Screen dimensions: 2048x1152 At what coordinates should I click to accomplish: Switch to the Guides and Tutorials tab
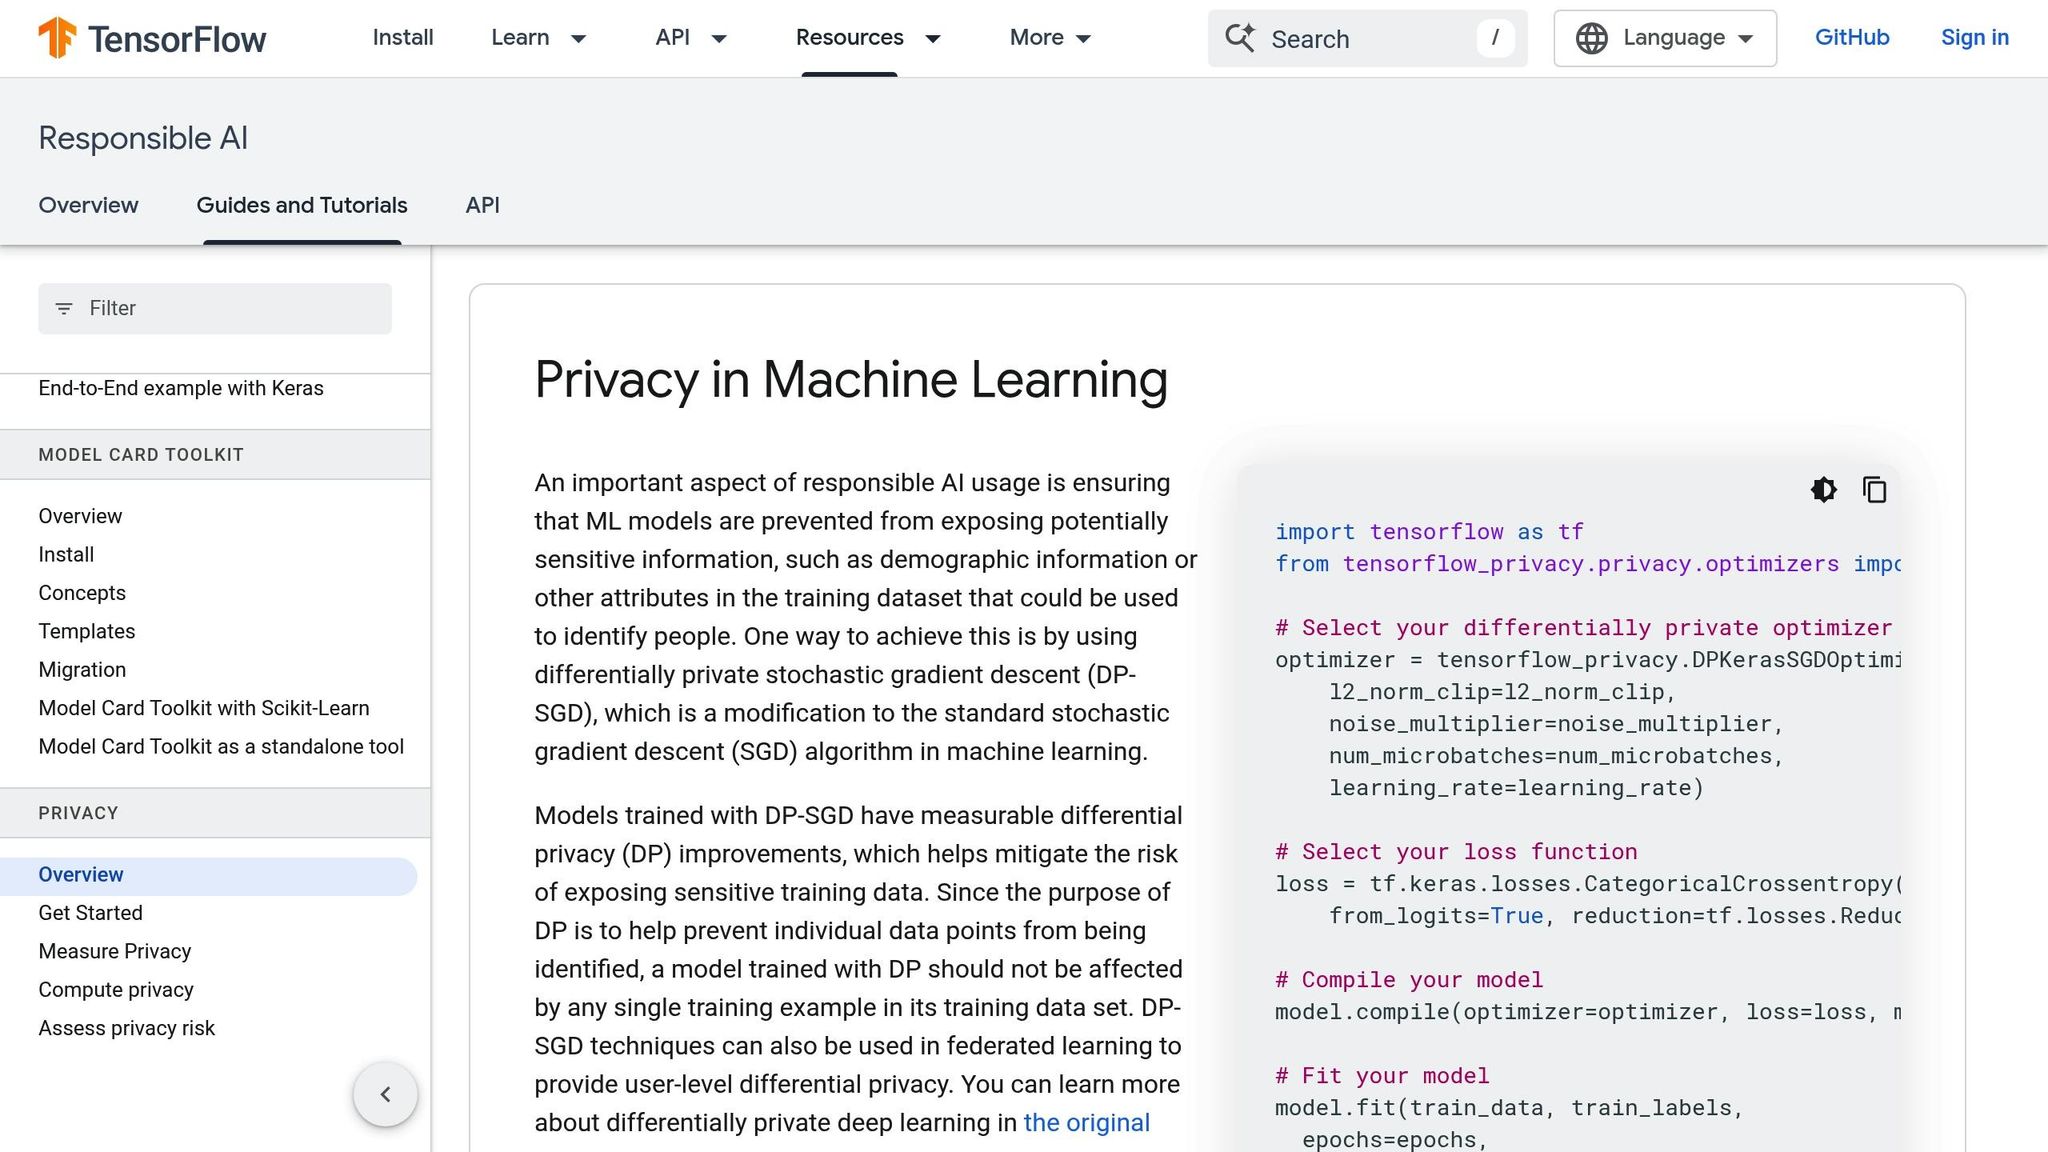point(301,206)
